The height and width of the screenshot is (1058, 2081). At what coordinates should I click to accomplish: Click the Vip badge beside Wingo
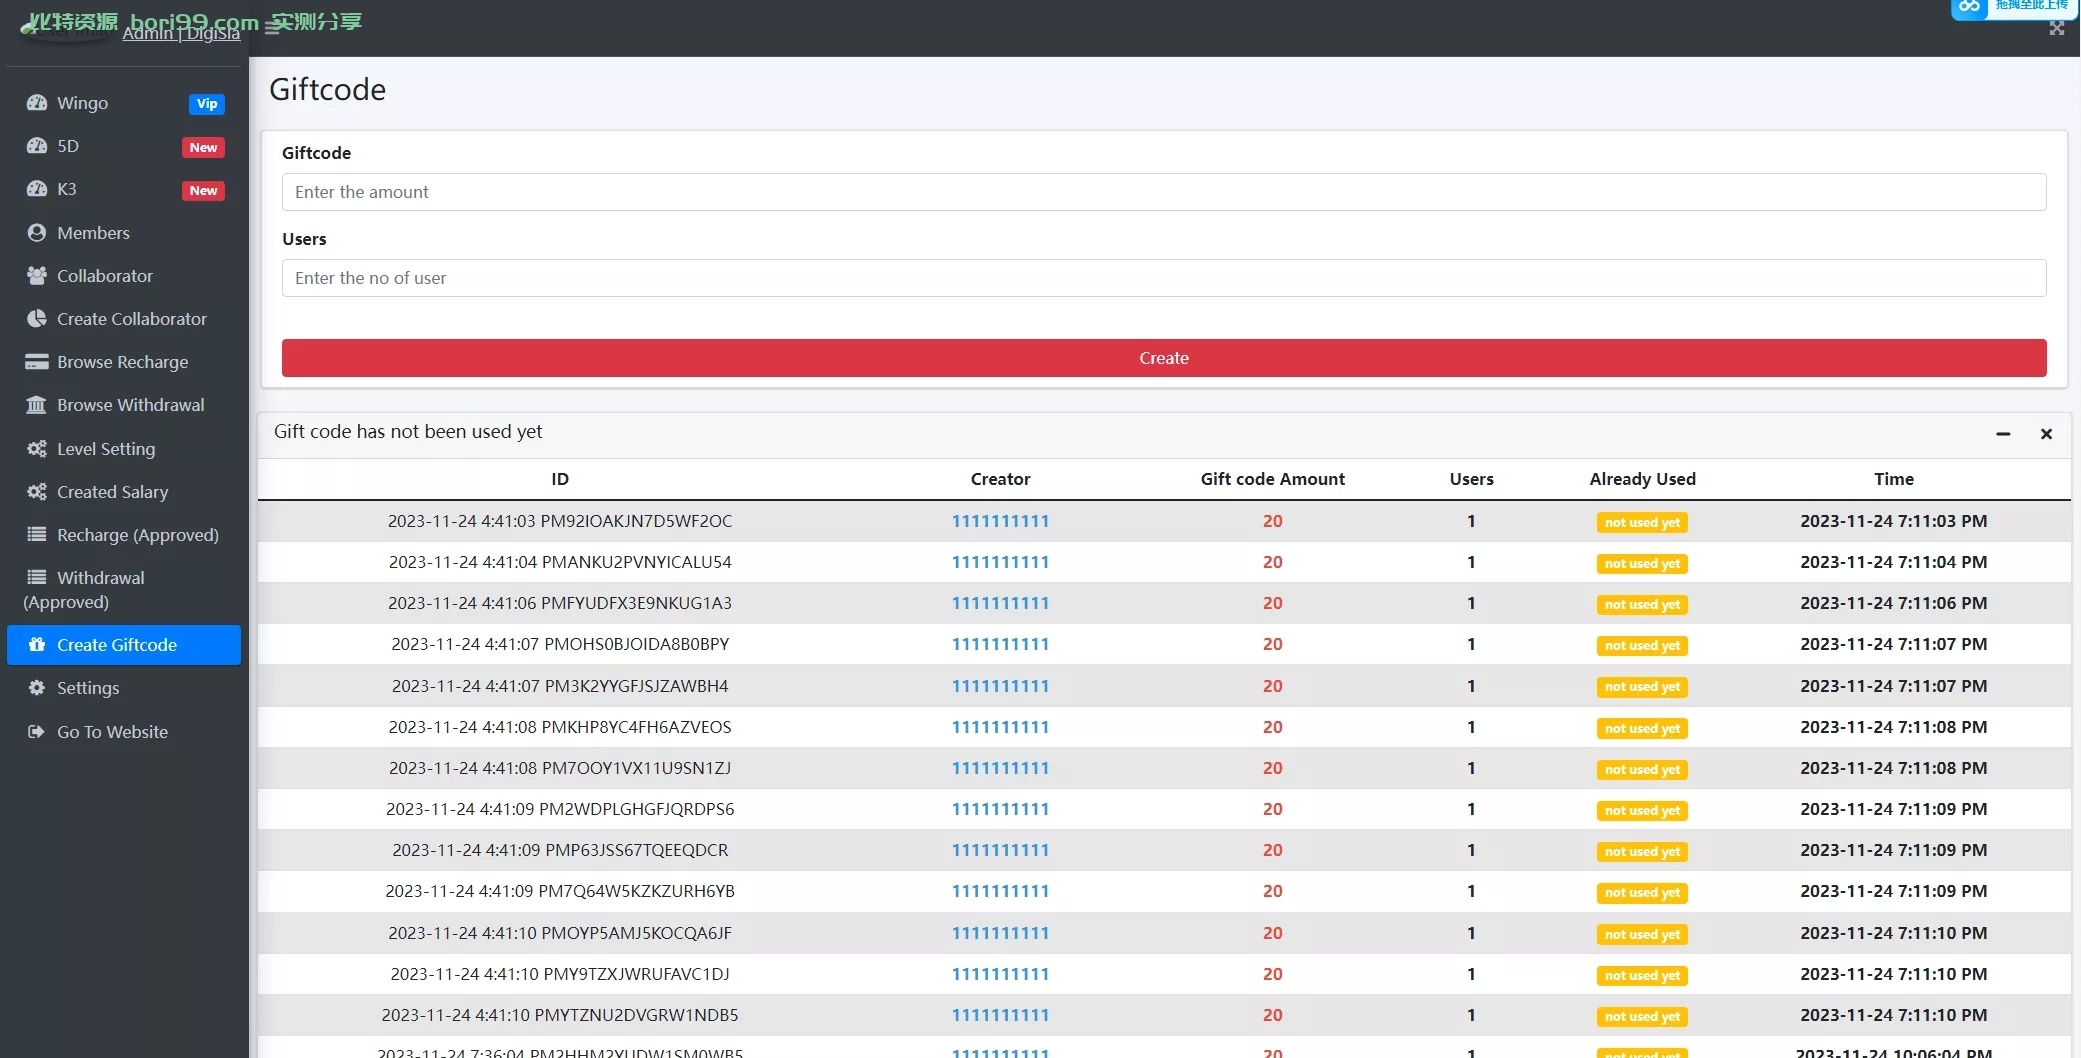point(207,104)
